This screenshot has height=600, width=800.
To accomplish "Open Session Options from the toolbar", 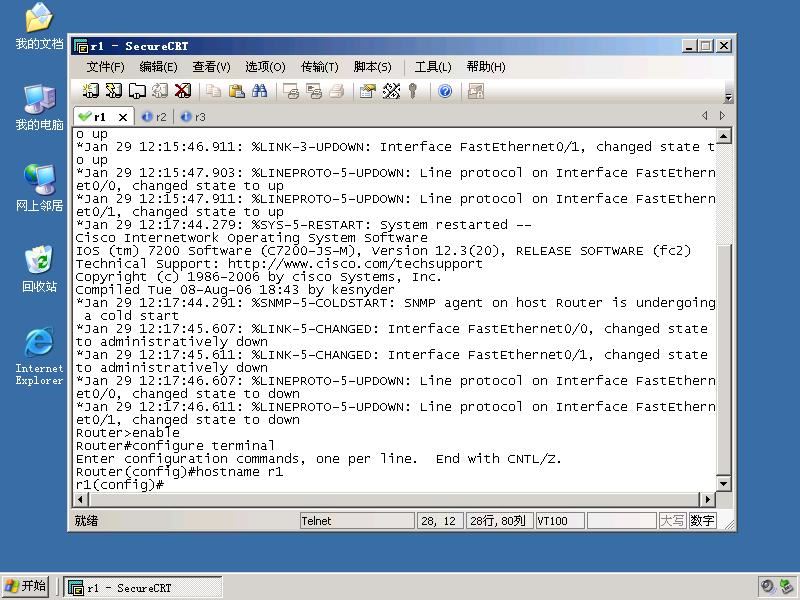I will (367, 91).
